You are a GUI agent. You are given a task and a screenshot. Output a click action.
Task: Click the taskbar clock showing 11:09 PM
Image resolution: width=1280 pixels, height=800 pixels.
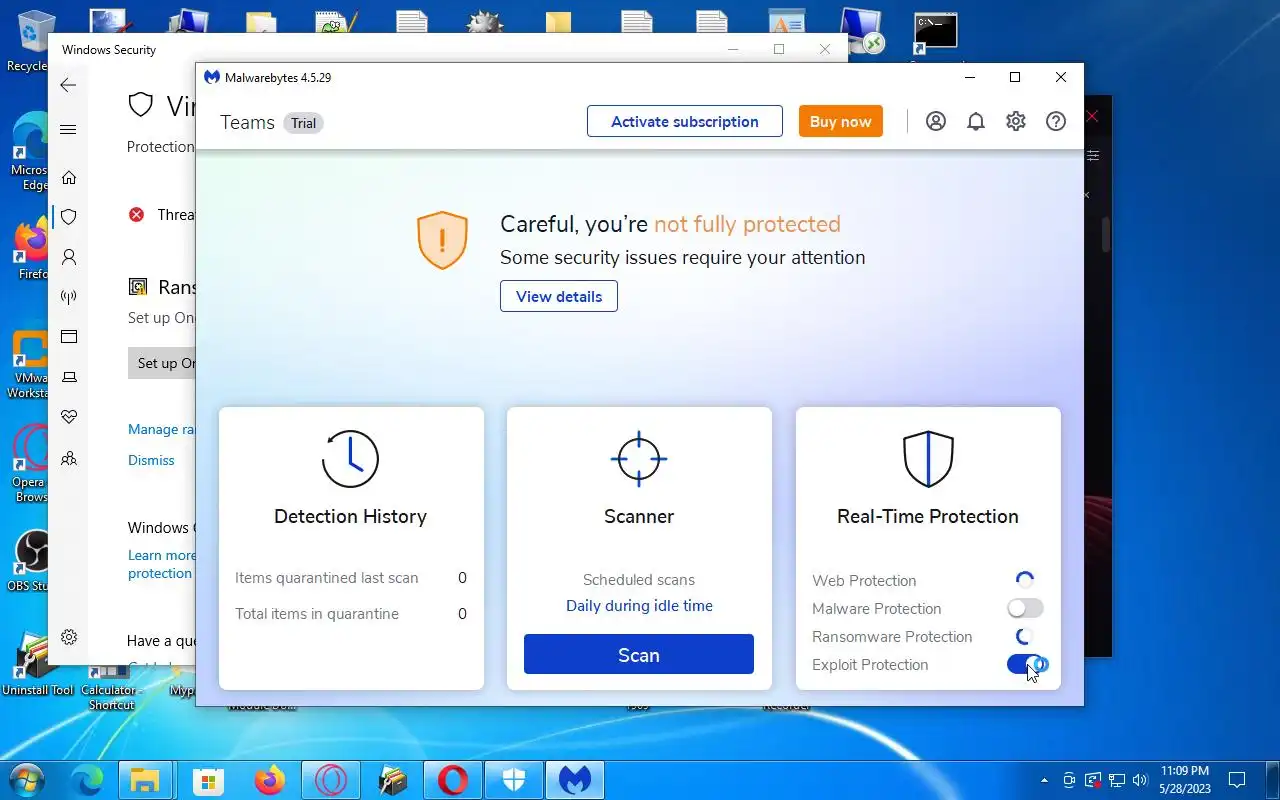1185,779
